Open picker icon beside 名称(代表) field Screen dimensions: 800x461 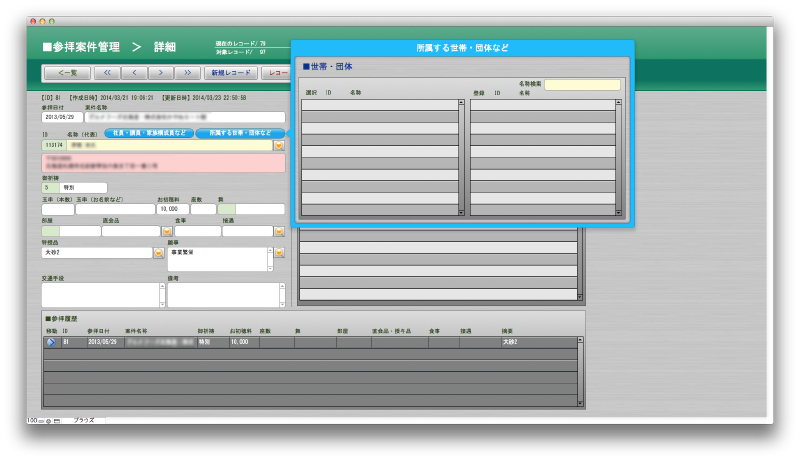point(279,145)
